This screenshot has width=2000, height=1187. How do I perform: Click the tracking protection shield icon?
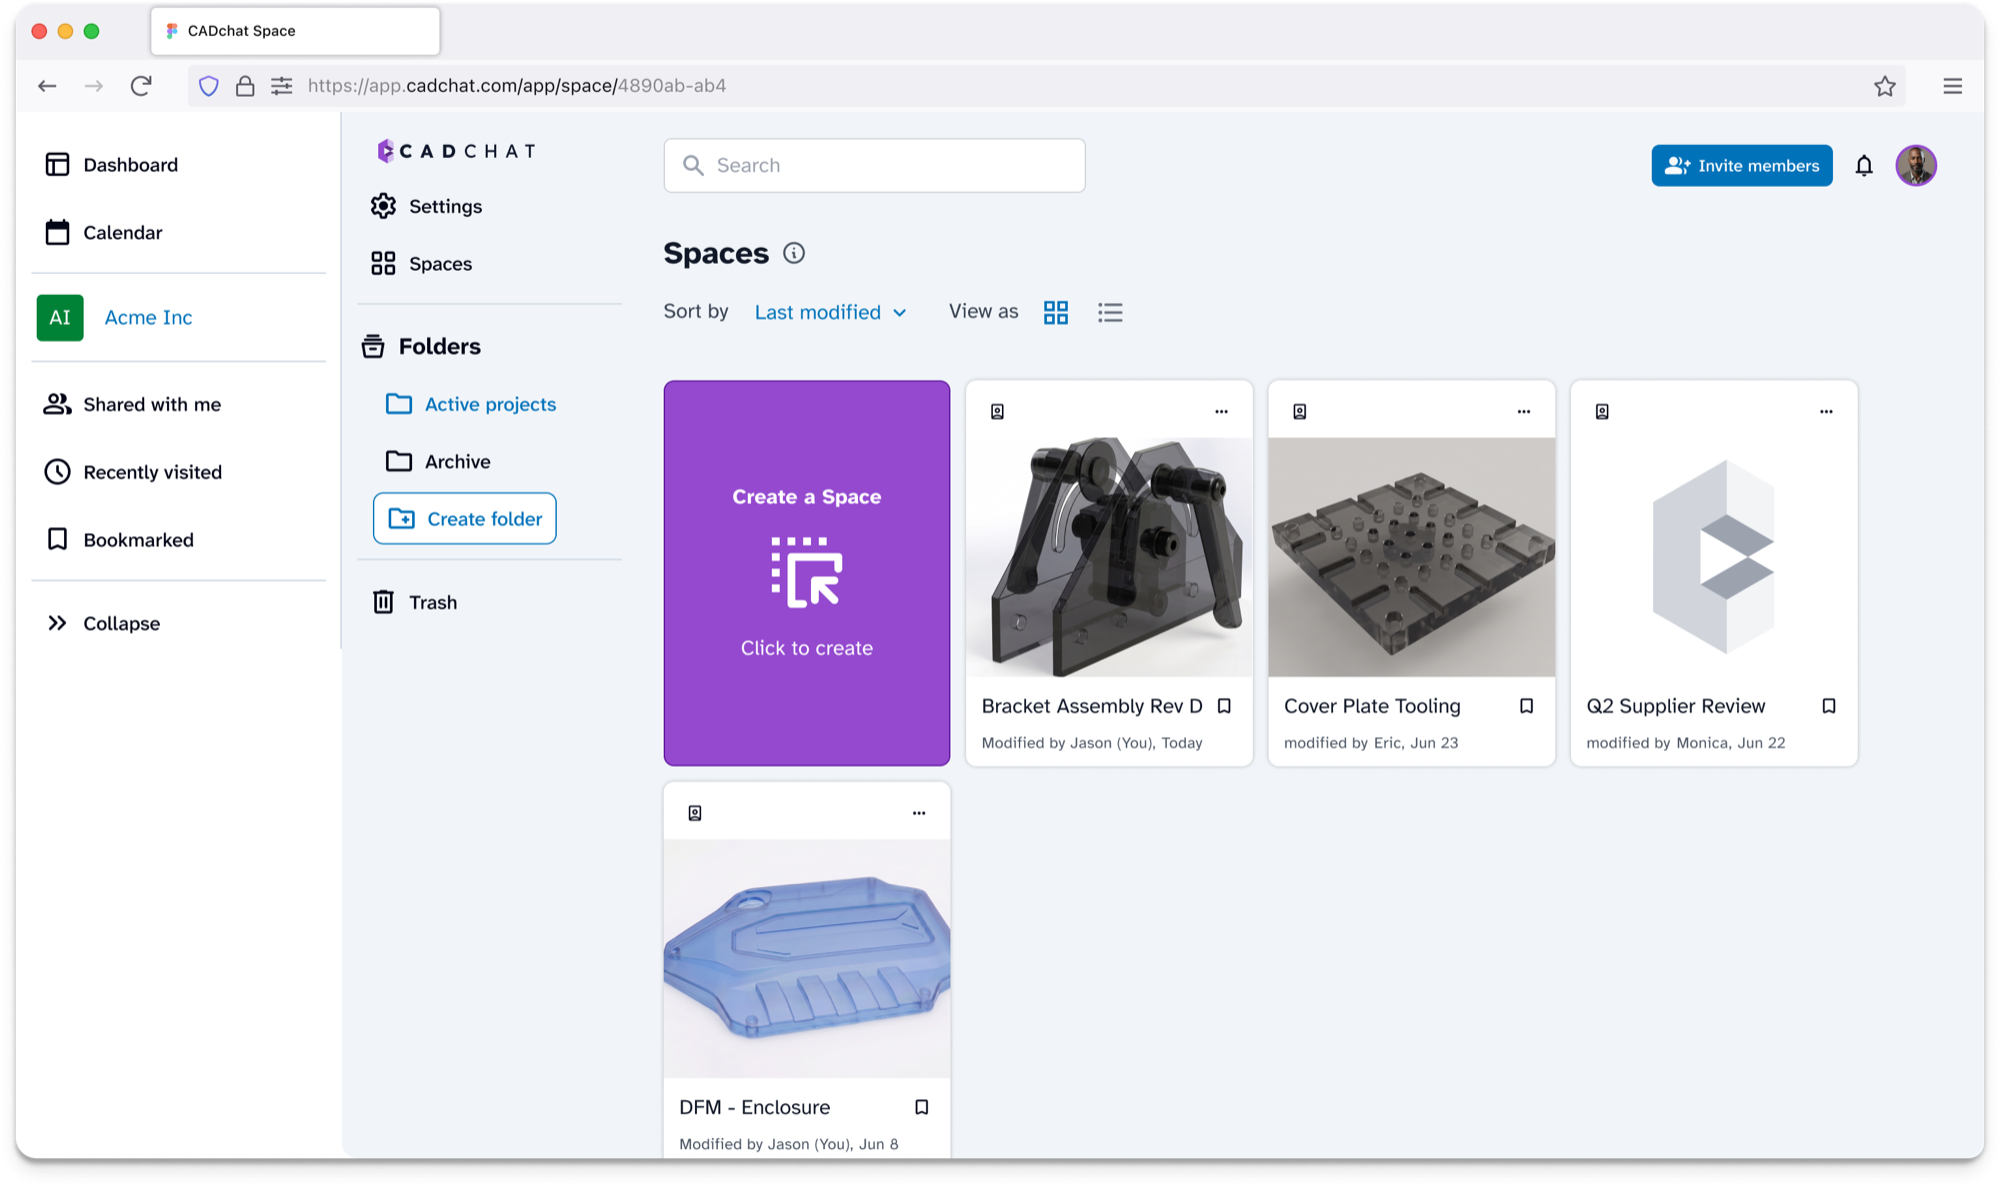point(208,86)
